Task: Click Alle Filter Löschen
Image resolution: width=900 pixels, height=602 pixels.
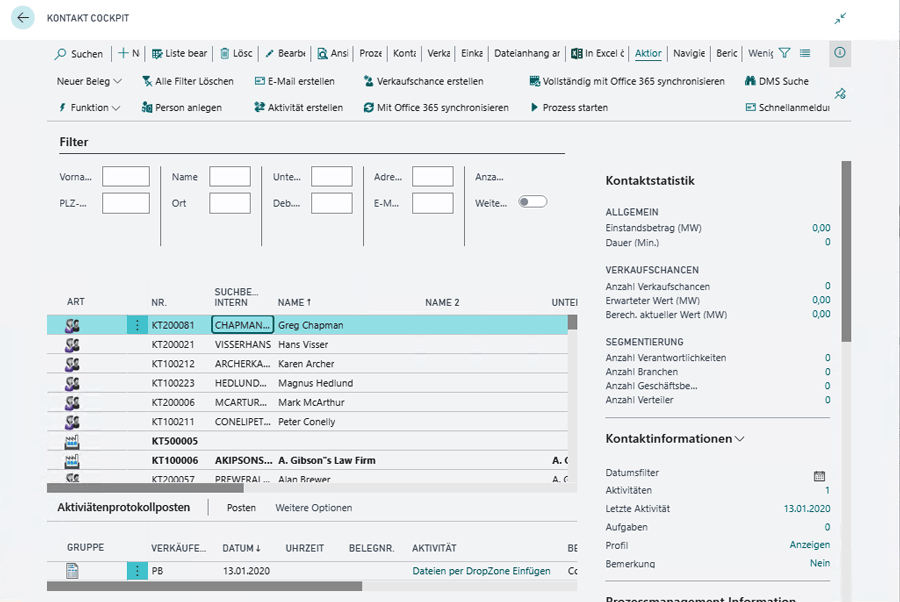Action: [188, 81]
